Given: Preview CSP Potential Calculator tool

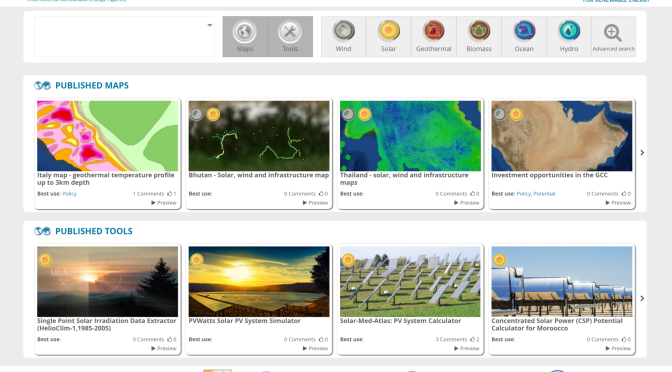Looking at the screenshot, I should 618,348.
